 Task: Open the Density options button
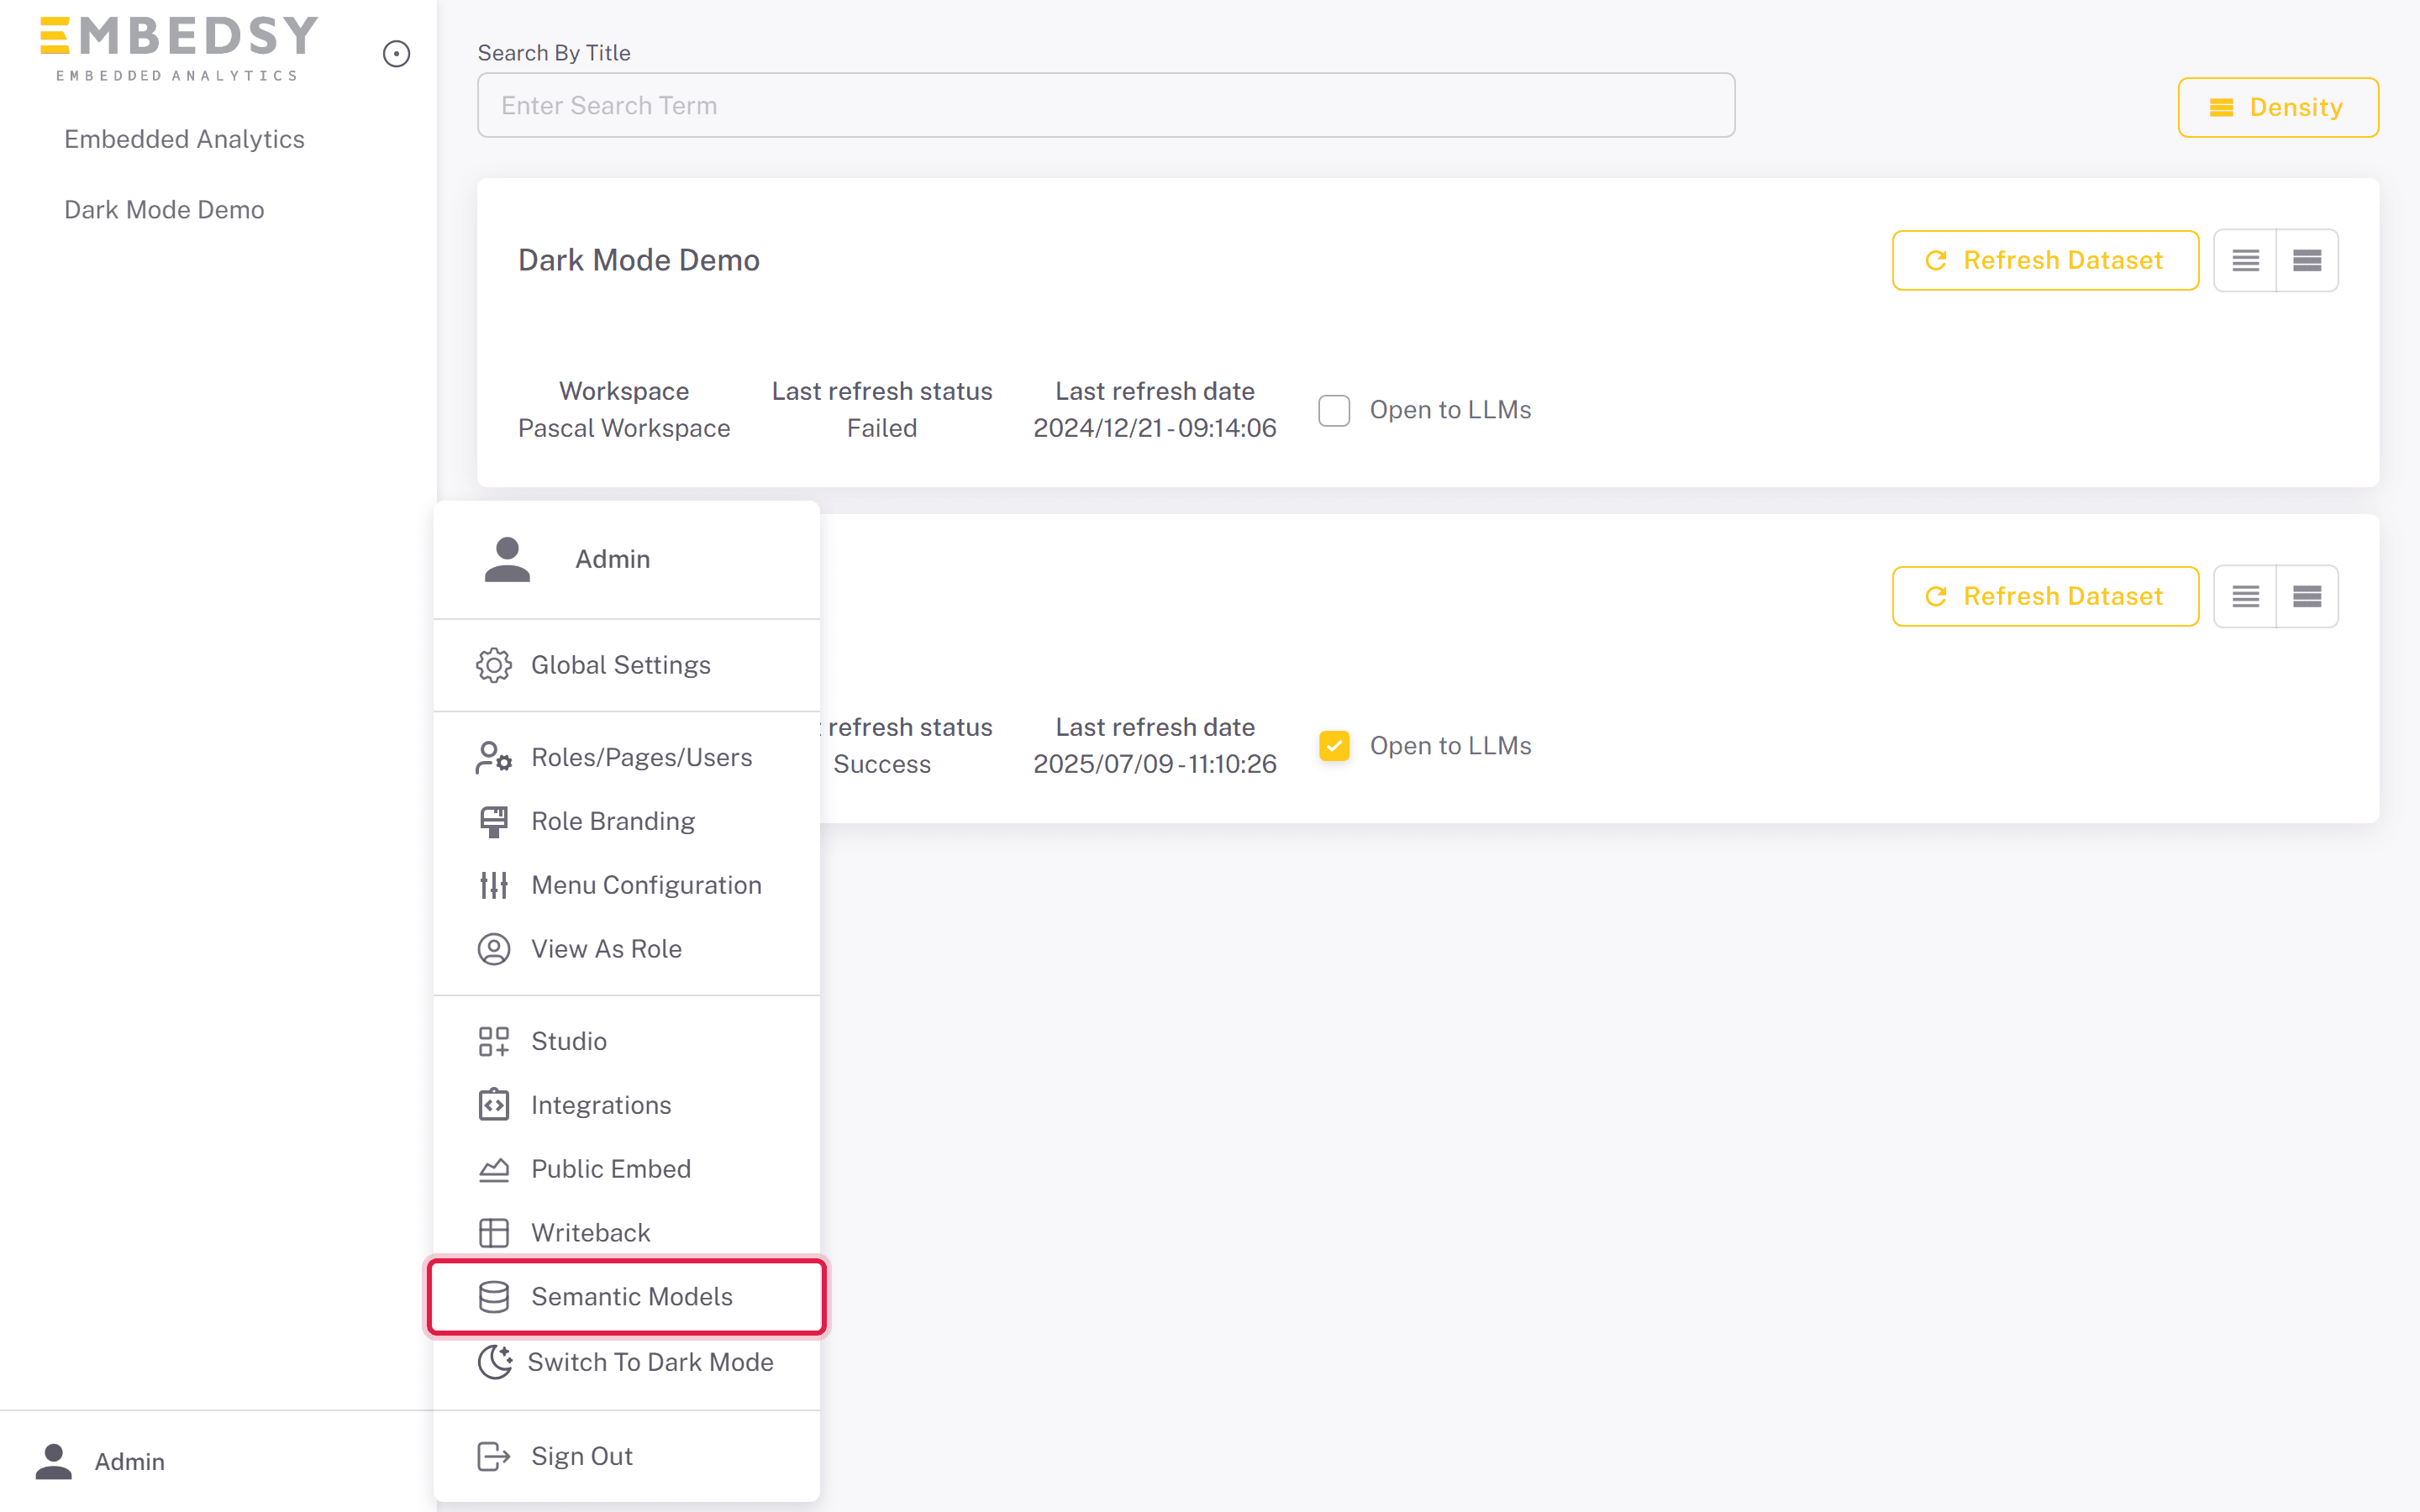tap(2278, 107)
